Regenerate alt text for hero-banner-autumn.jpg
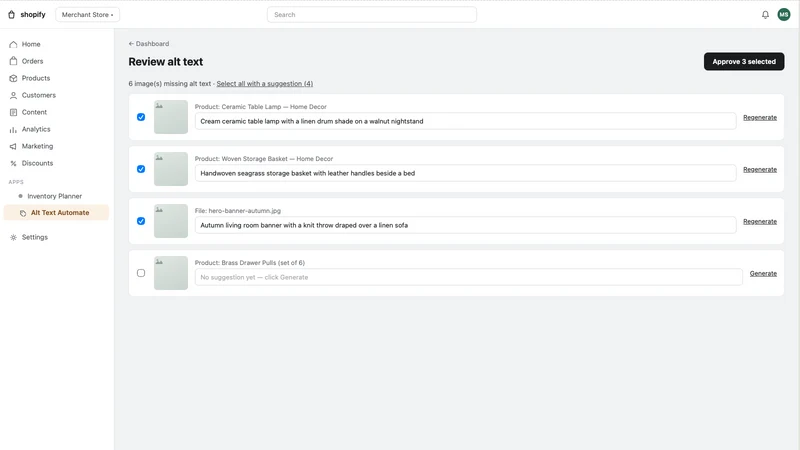The width and height of the screenshot is (800, 450). pos(760,221)
